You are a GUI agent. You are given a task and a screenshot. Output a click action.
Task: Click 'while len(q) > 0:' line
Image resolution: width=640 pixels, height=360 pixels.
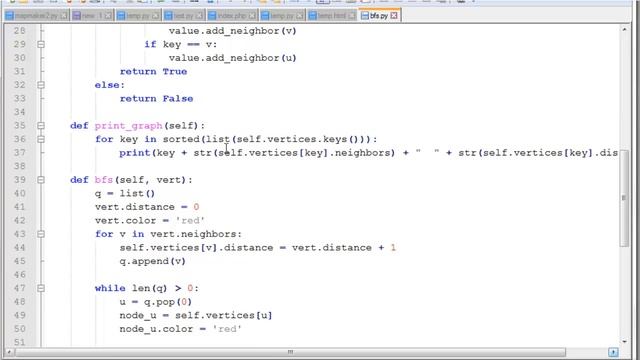coord(147,288)
